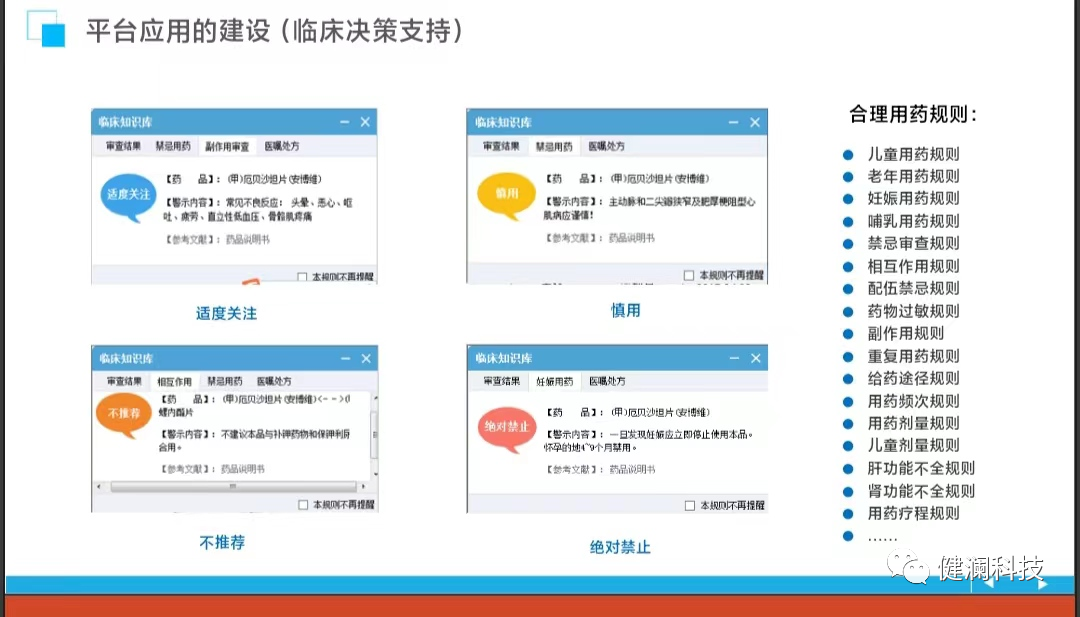The width and height of the screenshot is (1080, 617).
Task: Click the 重复用药规则 list item
Action: (x=913, y=356)
